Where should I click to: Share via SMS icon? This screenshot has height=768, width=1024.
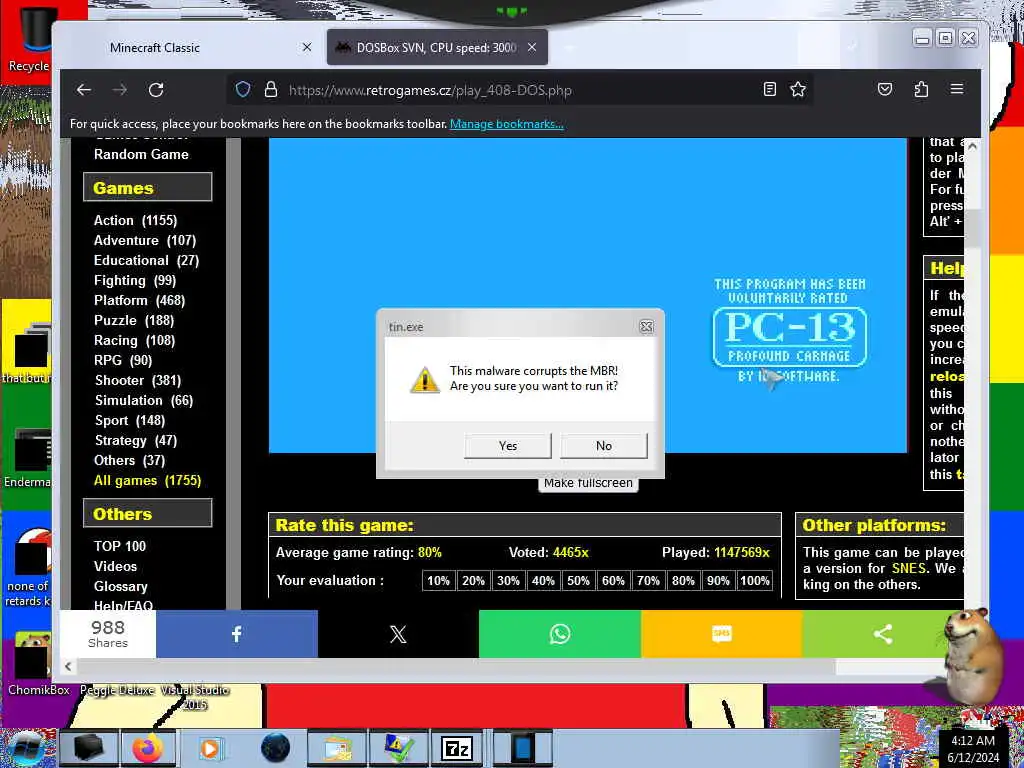tap(721, 633)
